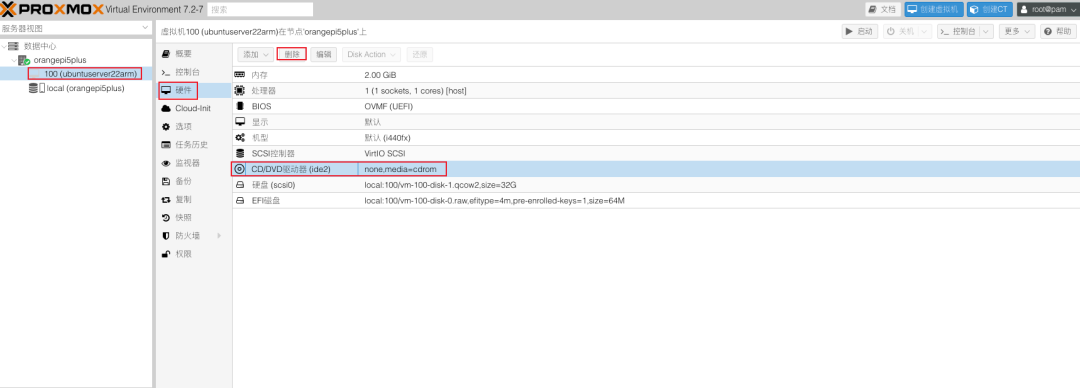
Task: Focus the 搜索 search field
Action: [260, 10]
